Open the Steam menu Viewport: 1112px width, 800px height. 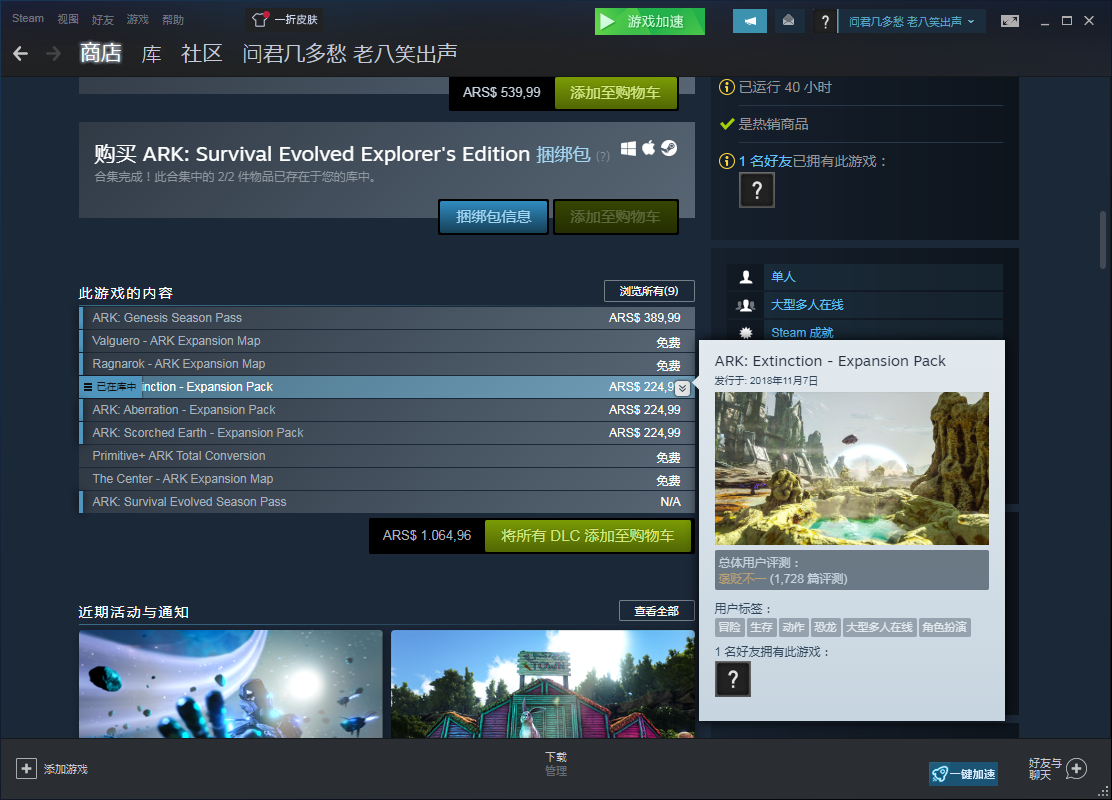[x=28, y=18]
